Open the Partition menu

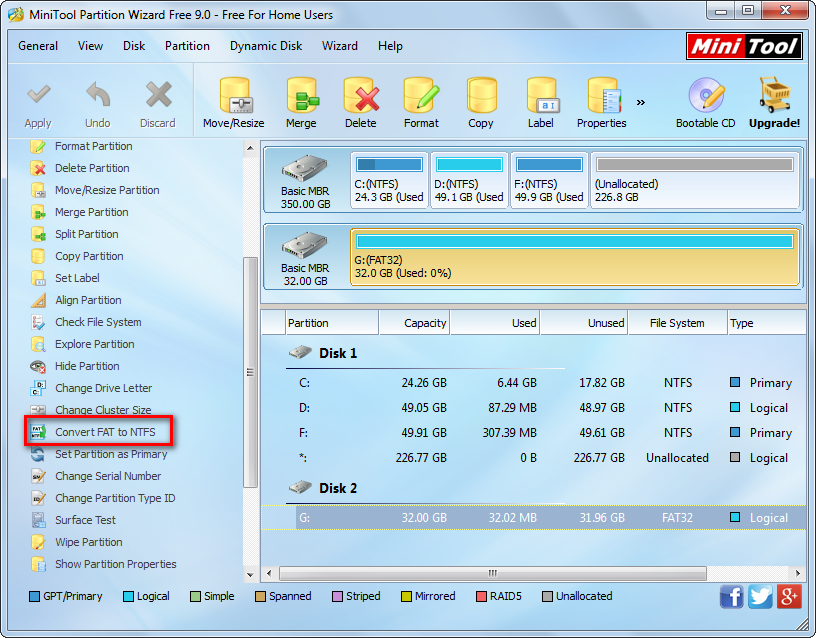(x=187, y=46)
